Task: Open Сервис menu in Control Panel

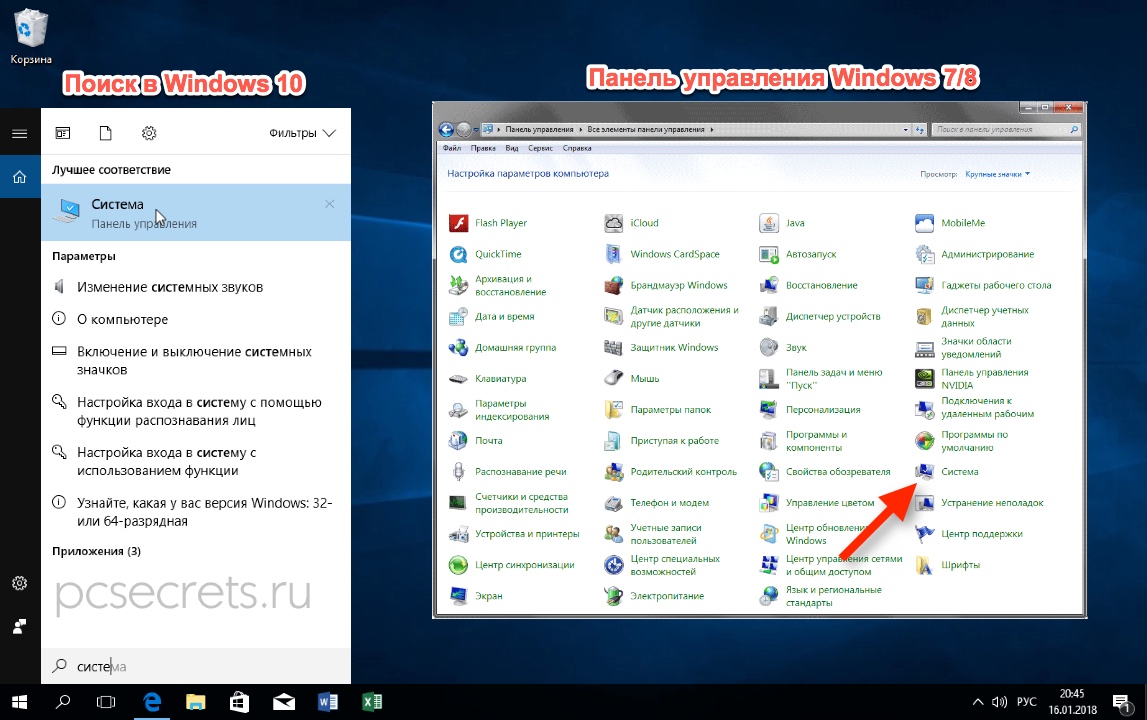Action: (540, 148)
